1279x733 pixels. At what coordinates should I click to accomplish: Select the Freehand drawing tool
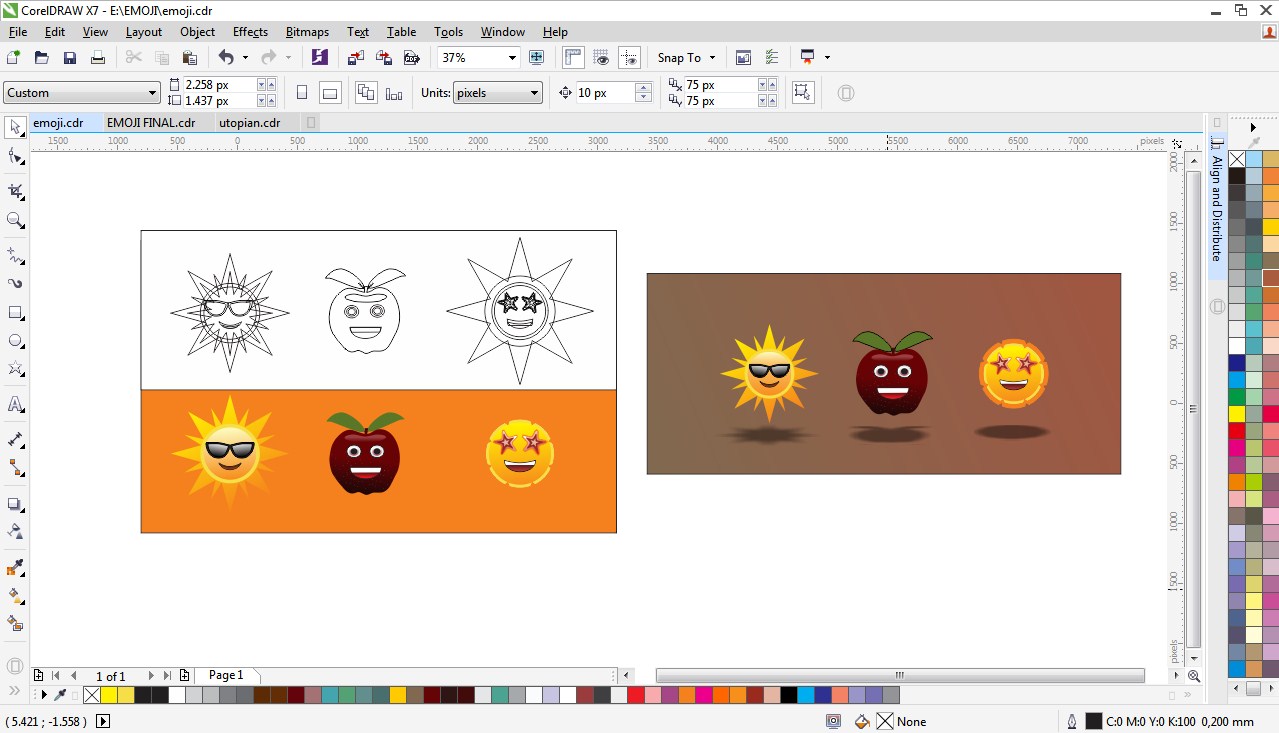tap(15, 255)
